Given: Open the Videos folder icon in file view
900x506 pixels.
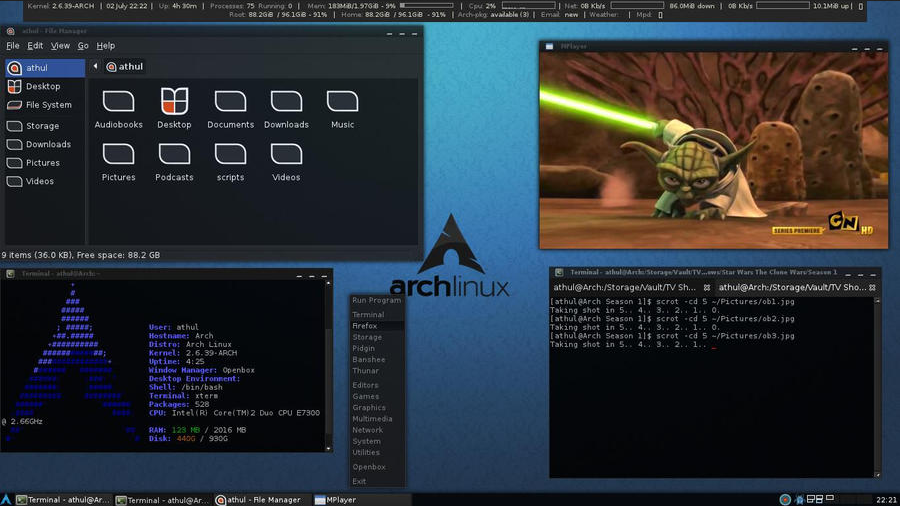Looking at the screenshot, I should point(286,154).
